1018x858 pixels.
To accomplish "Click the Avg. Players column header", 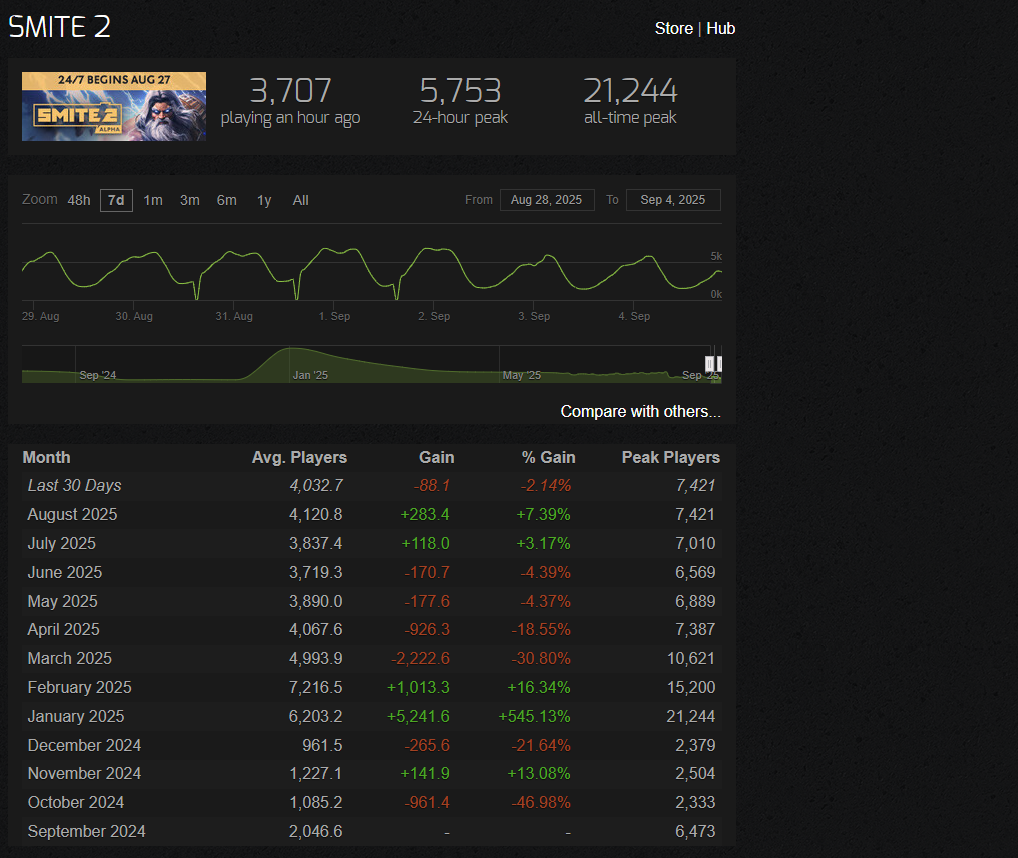I will (x=299, y=458).
